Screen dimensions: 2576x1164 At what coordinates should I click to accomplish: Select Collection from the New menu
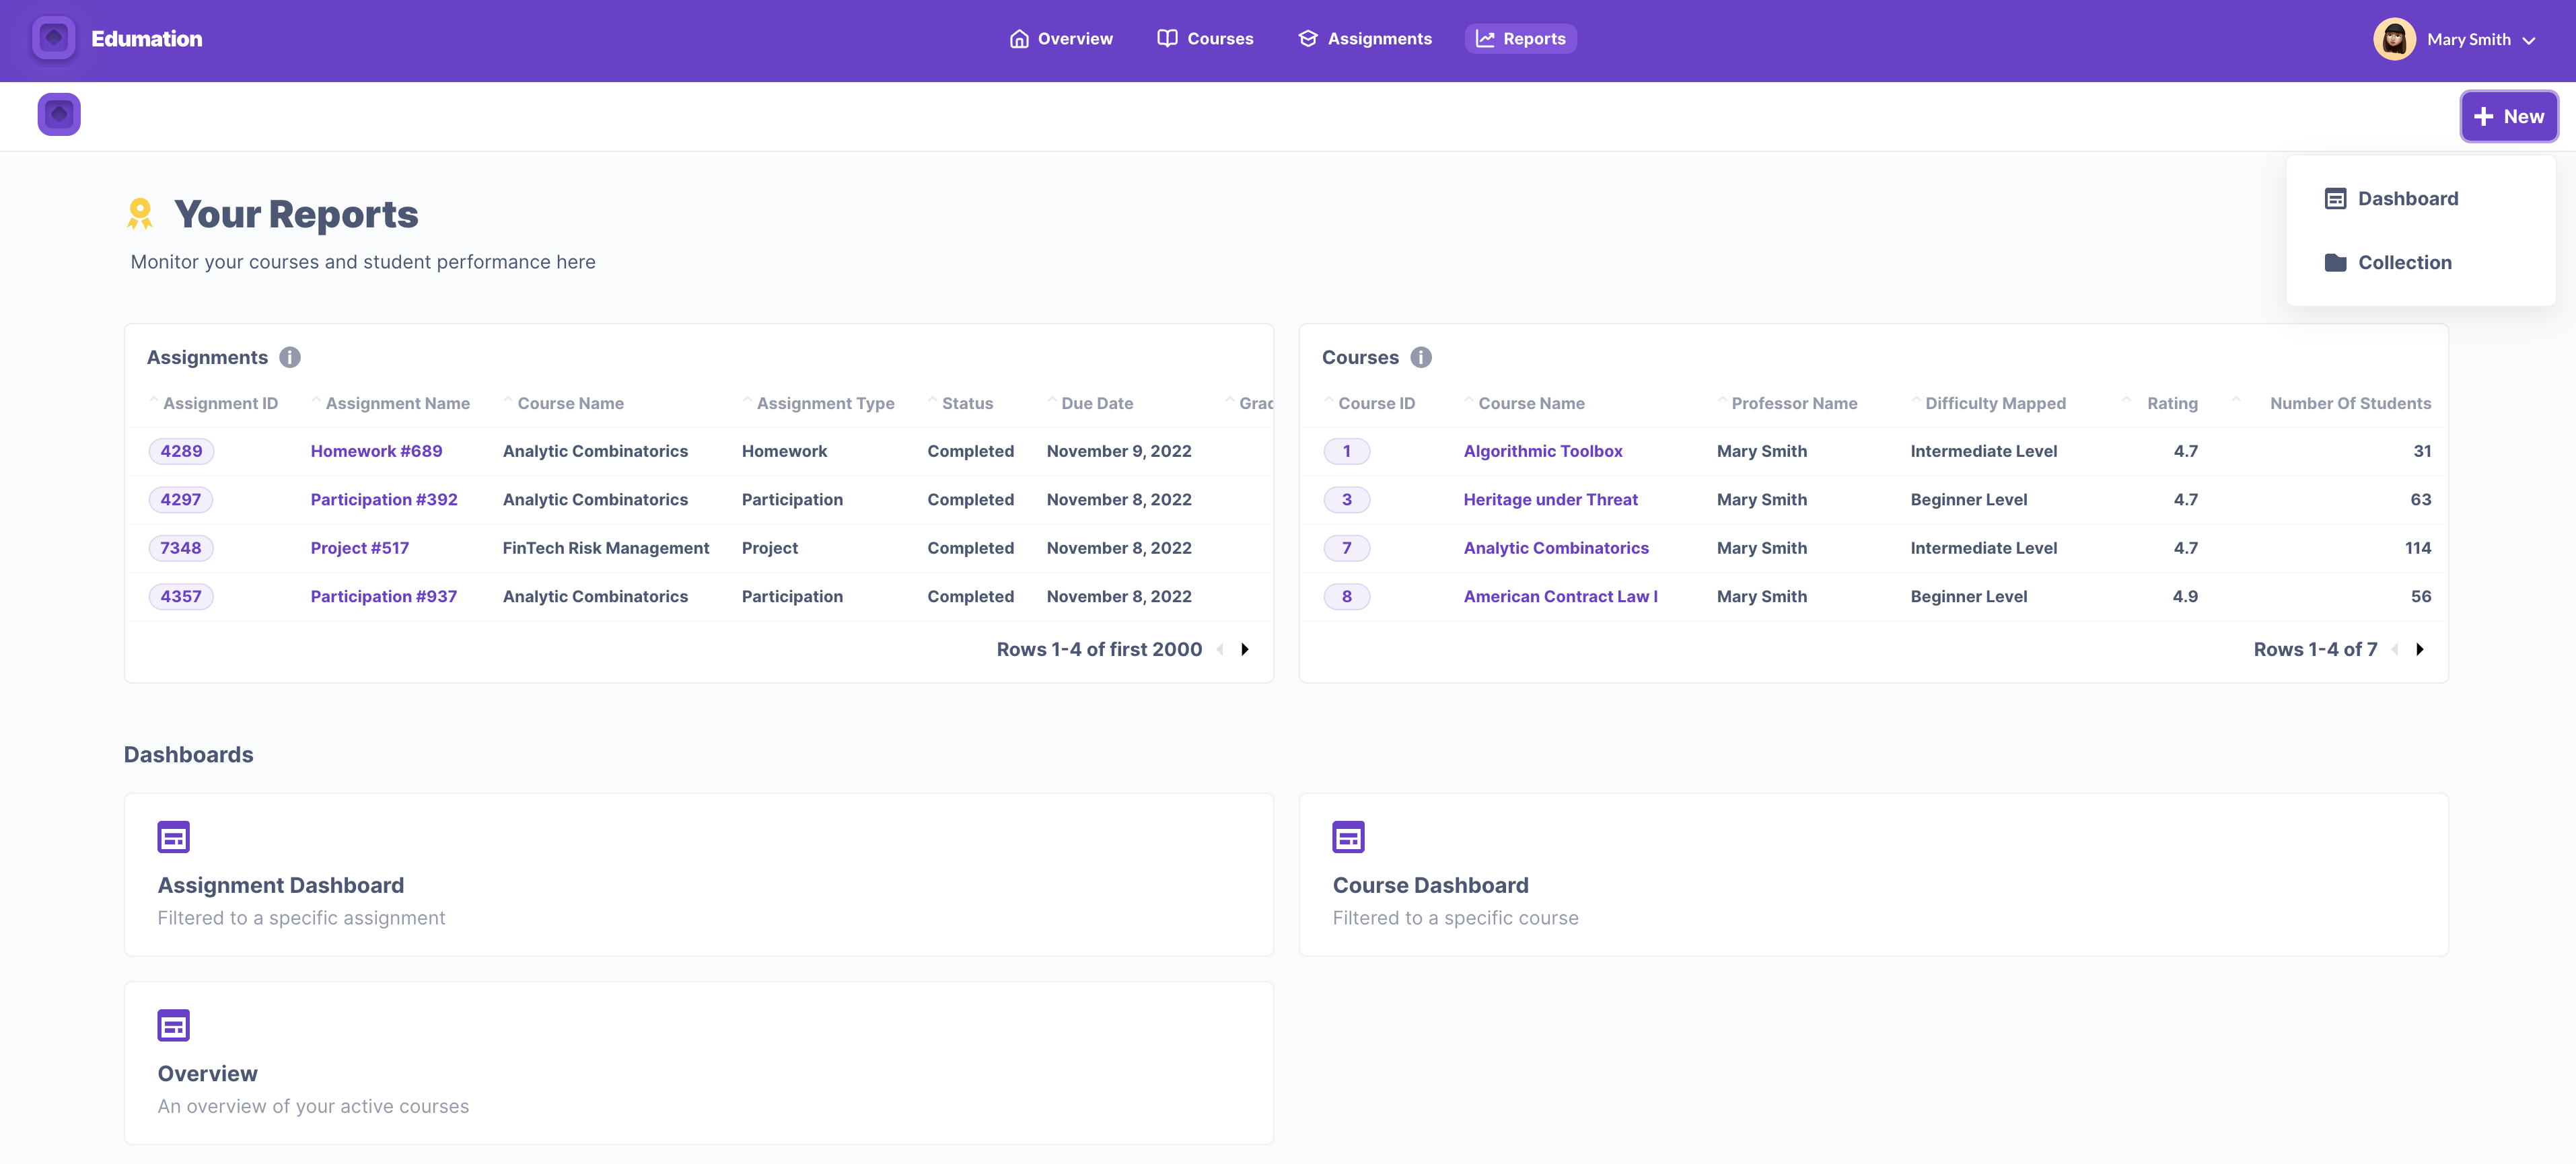pyautogui.click(x=2404, y=262)
